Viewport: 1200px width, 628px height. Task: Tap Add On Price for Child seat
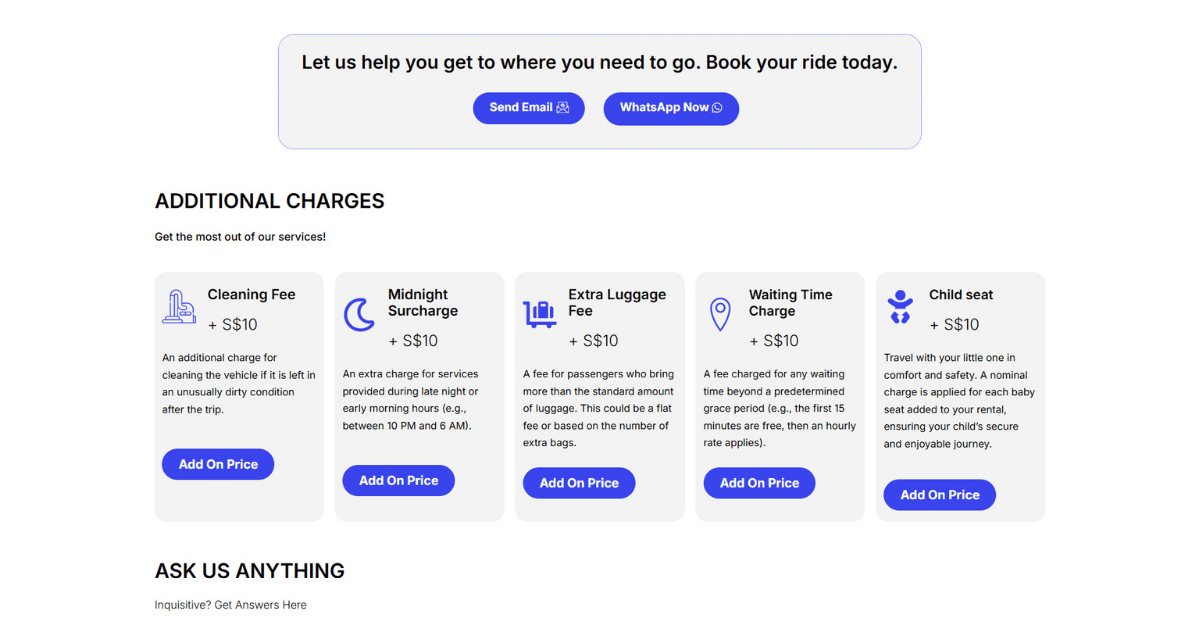point(939,495)
